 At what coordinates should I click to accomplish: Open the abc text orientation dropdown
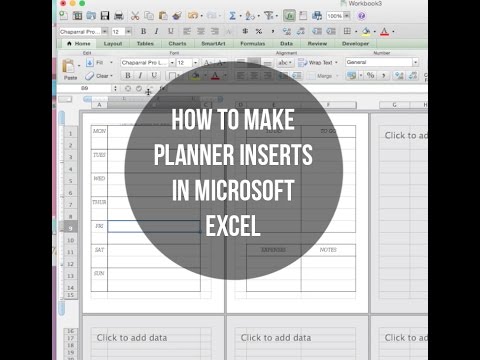click(284, 63)
